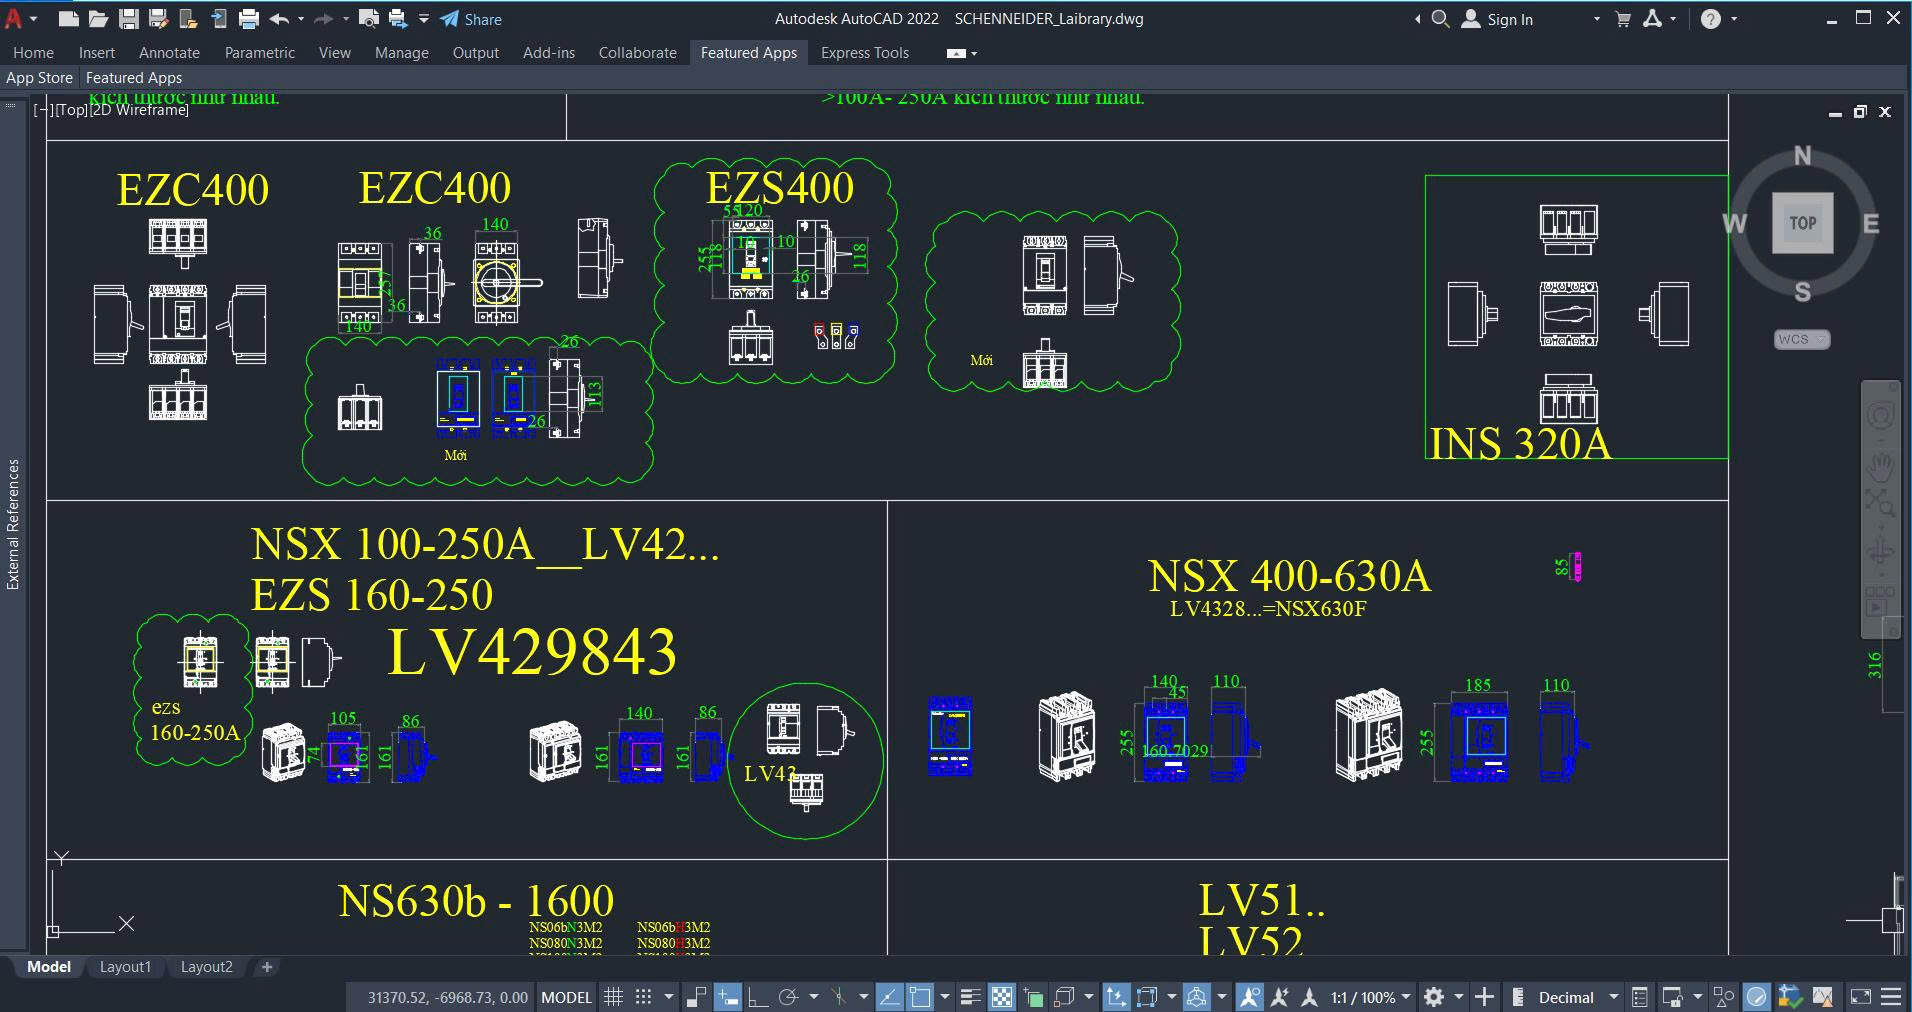Click the Save As icon with pencil
This screenshot has width=1912, height=1012.
158,19
